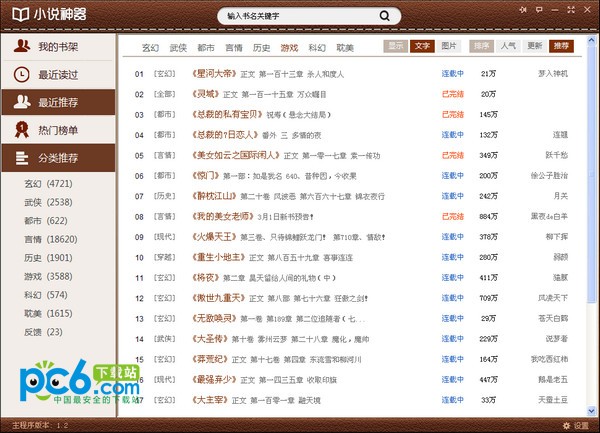
Task: Click scrollbar up arrow
Action: tap(591, 40)
